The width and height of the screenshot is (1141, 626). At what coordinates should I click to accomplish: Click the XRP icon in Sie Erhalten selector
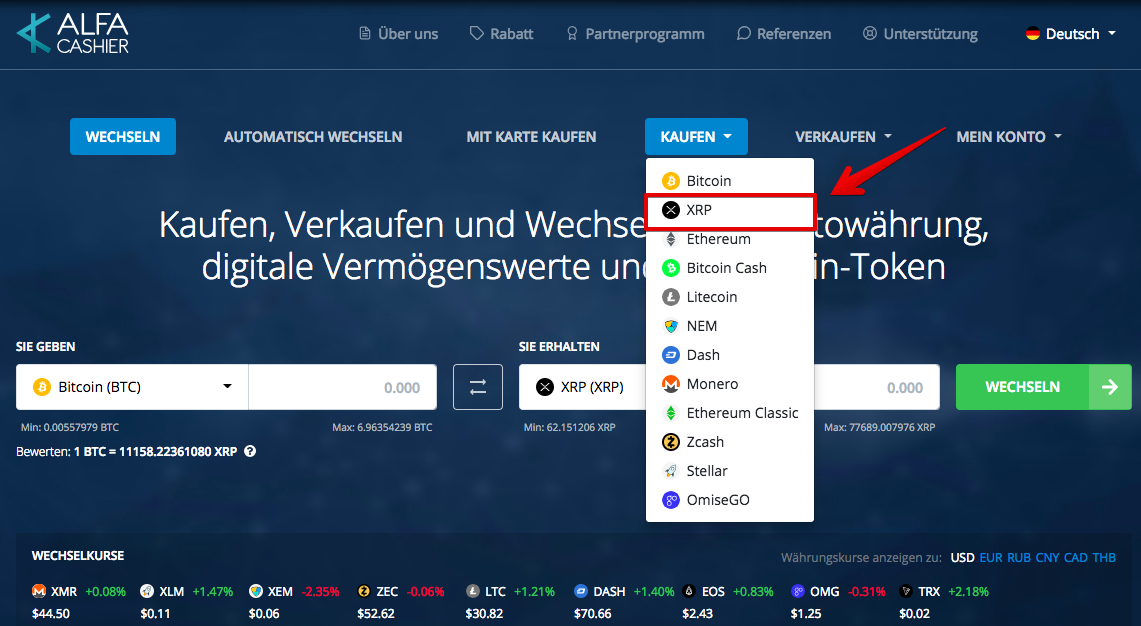coord(544,387)
